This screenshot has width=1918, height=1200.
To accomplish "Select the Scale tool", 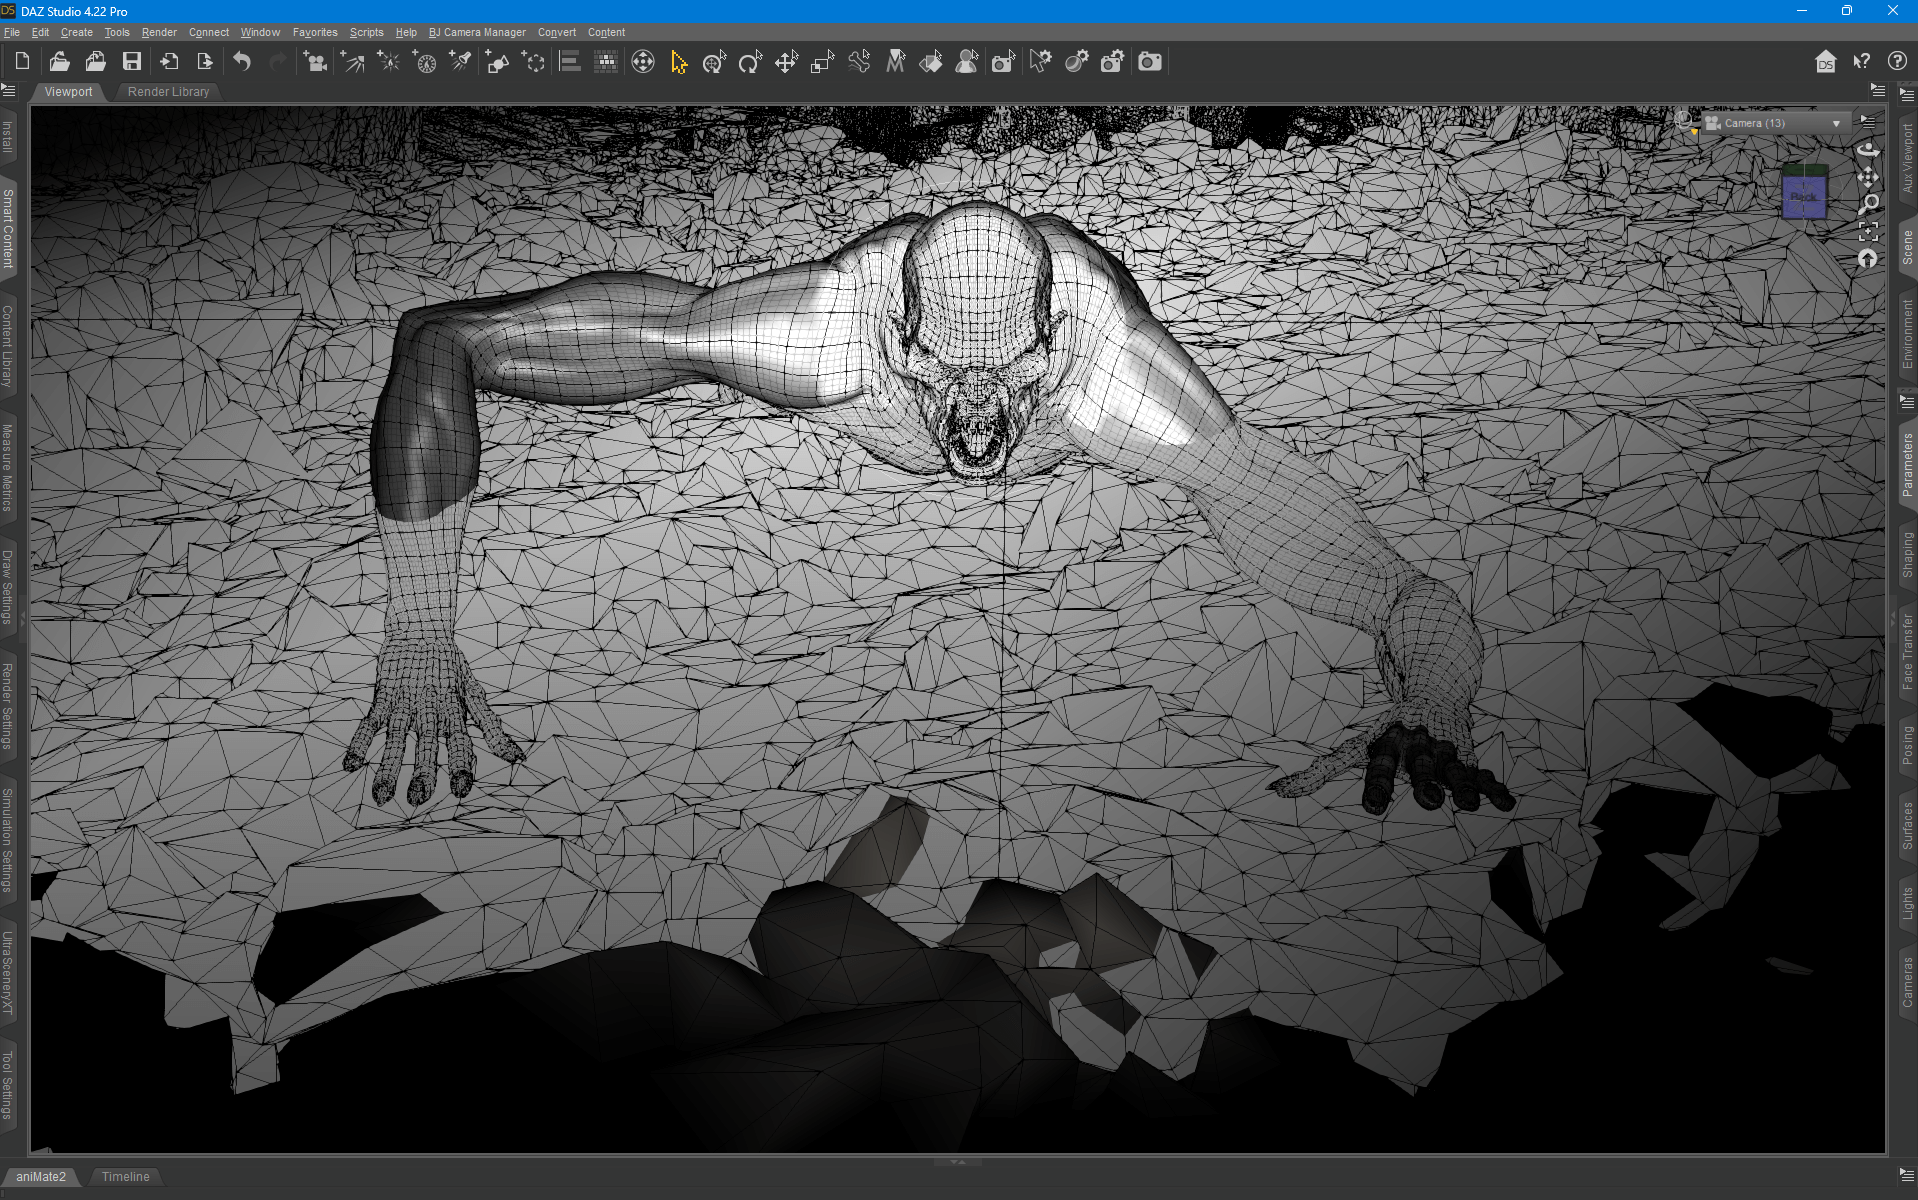I will click(x=823, y=62).
